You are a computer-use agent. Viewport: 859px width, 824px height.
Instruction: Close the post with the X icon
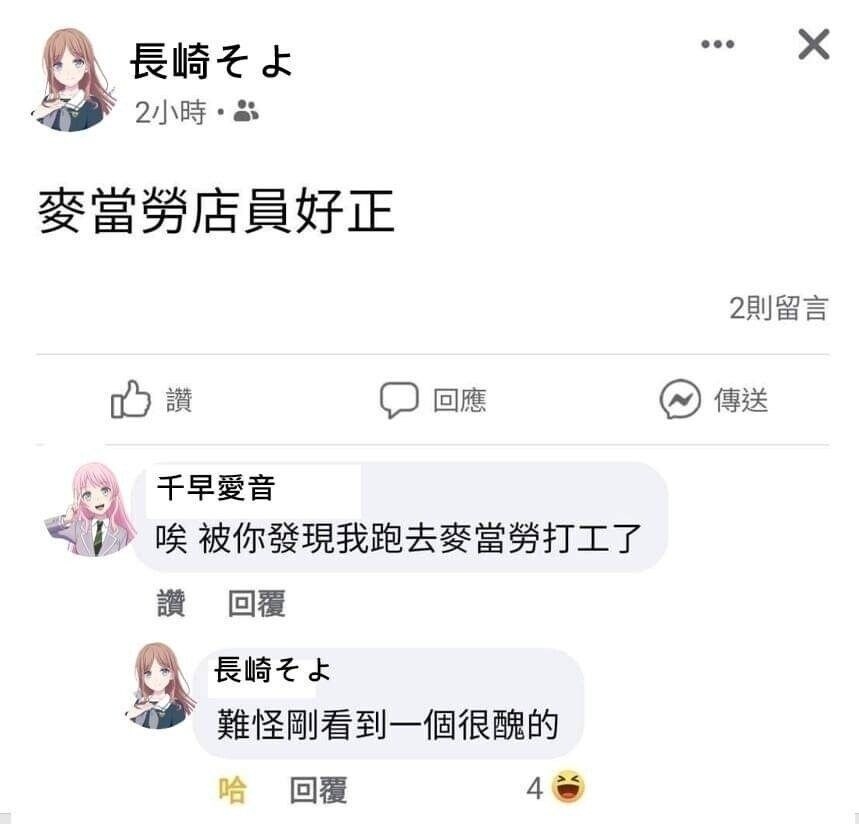click(814, 44)
